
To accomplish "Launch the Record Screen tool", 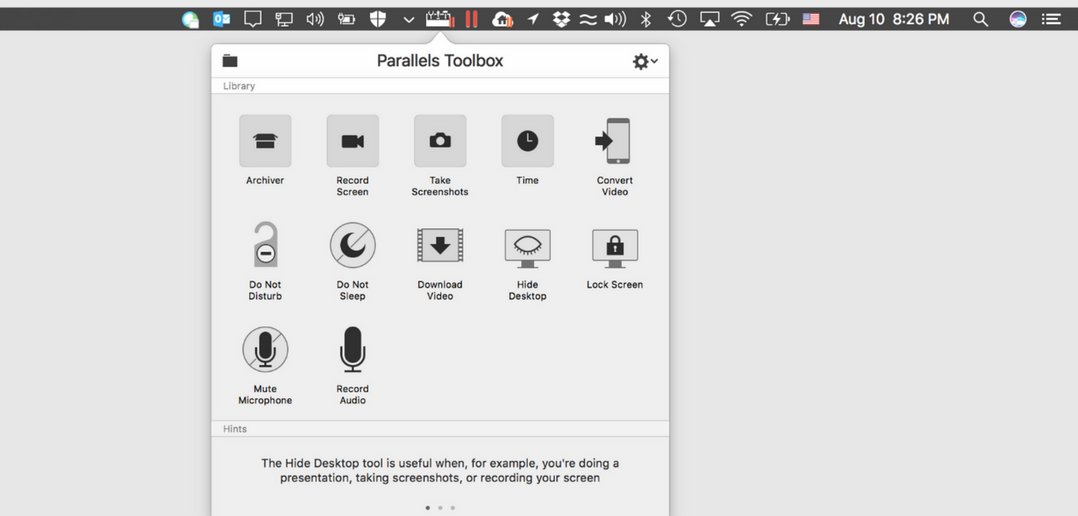I will [x=353, y=141].
